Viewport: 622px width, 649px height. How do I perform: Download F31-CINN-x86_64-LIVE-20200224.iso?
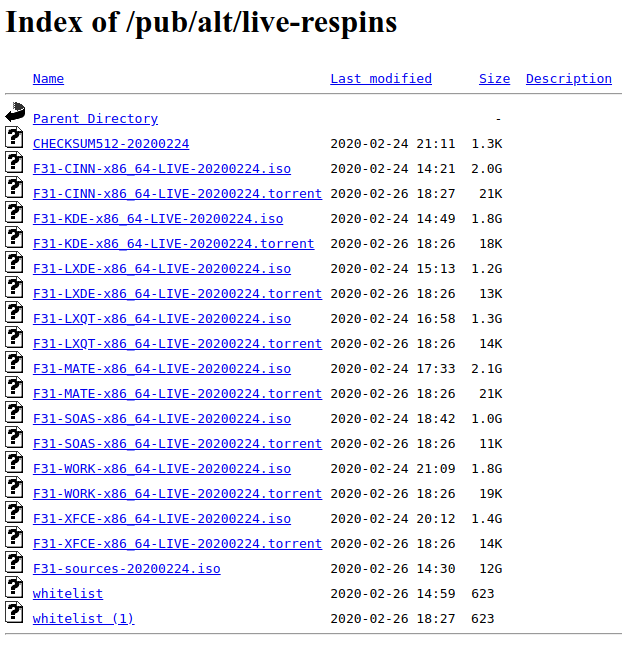click(x=162, y=169)
